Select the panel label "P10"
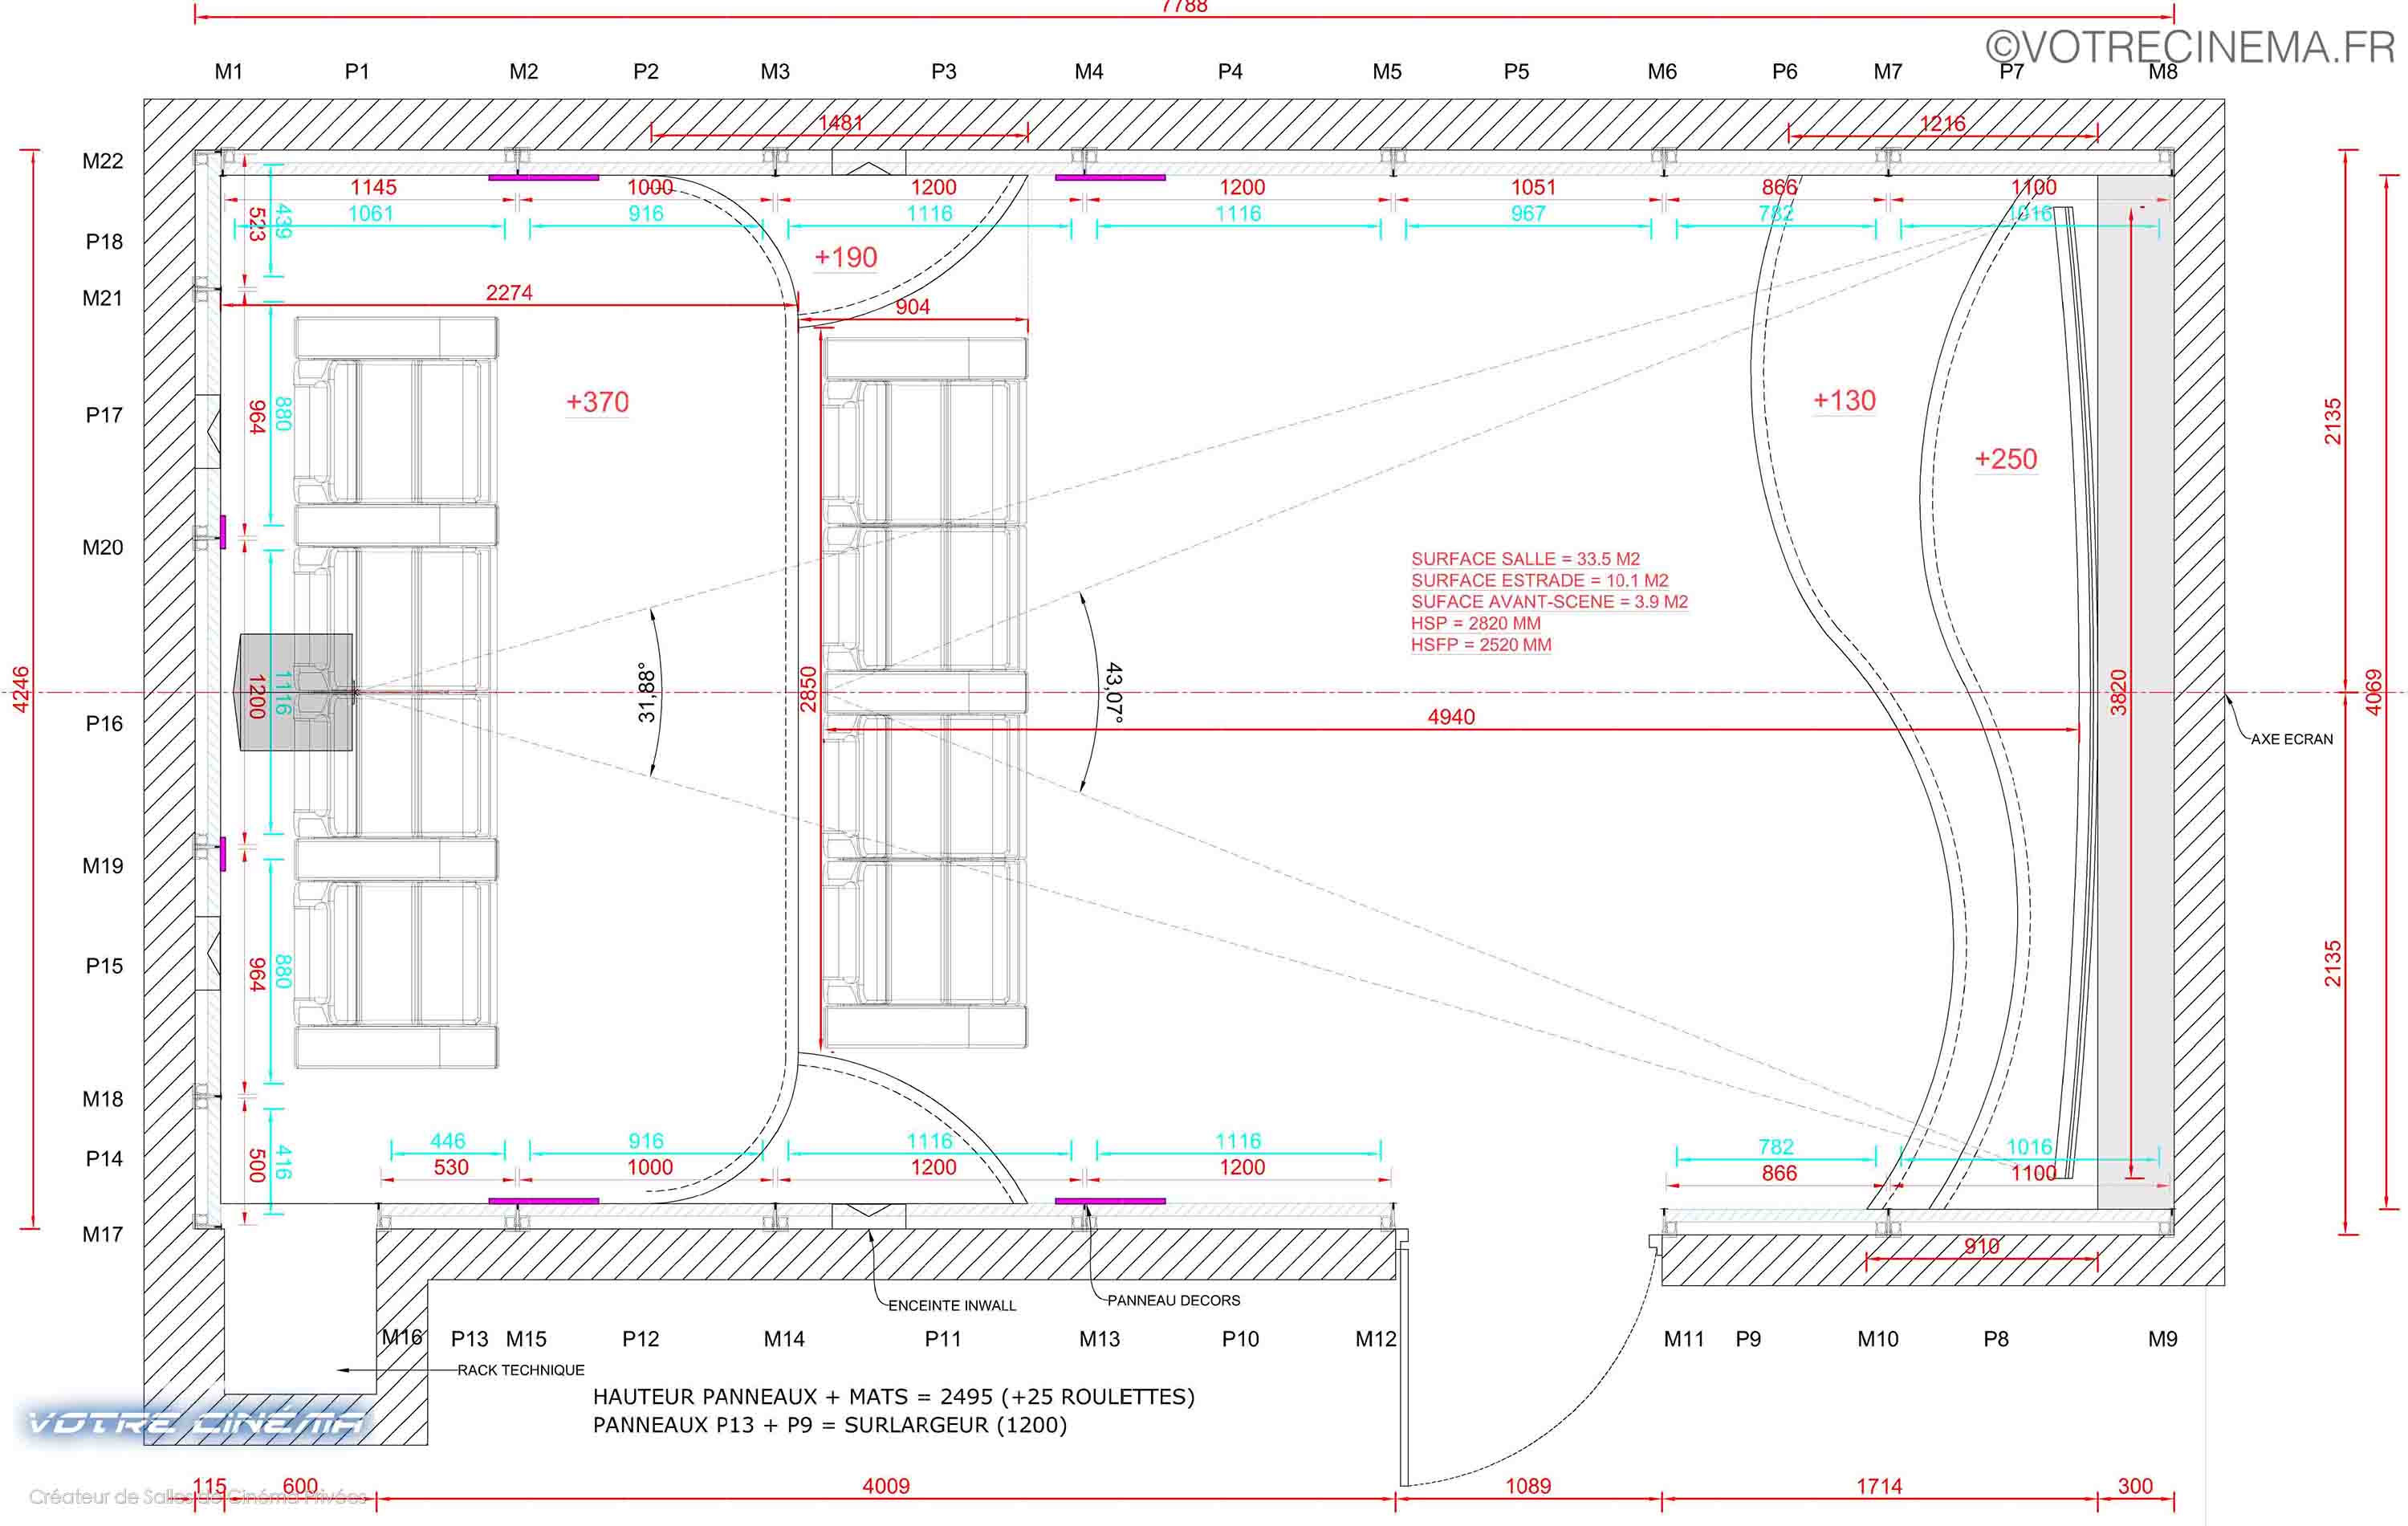 tap(1240, 1339)
